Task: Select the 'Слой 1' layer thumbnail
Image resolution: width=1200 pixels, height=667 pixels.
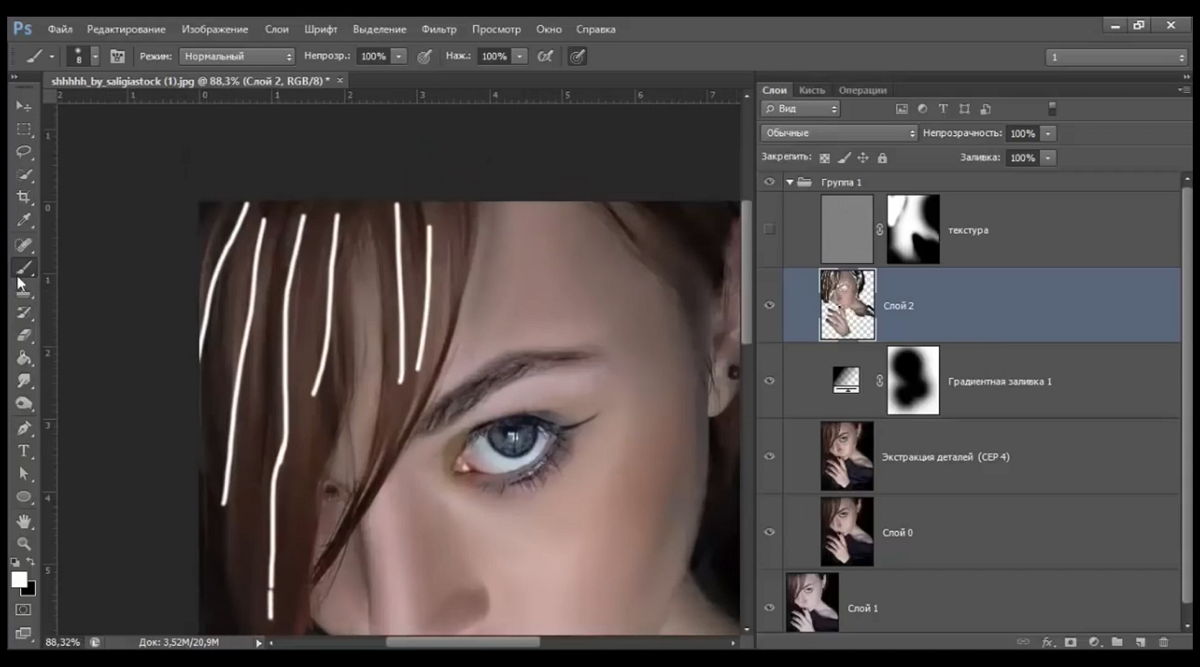Action: click(812, 602)
